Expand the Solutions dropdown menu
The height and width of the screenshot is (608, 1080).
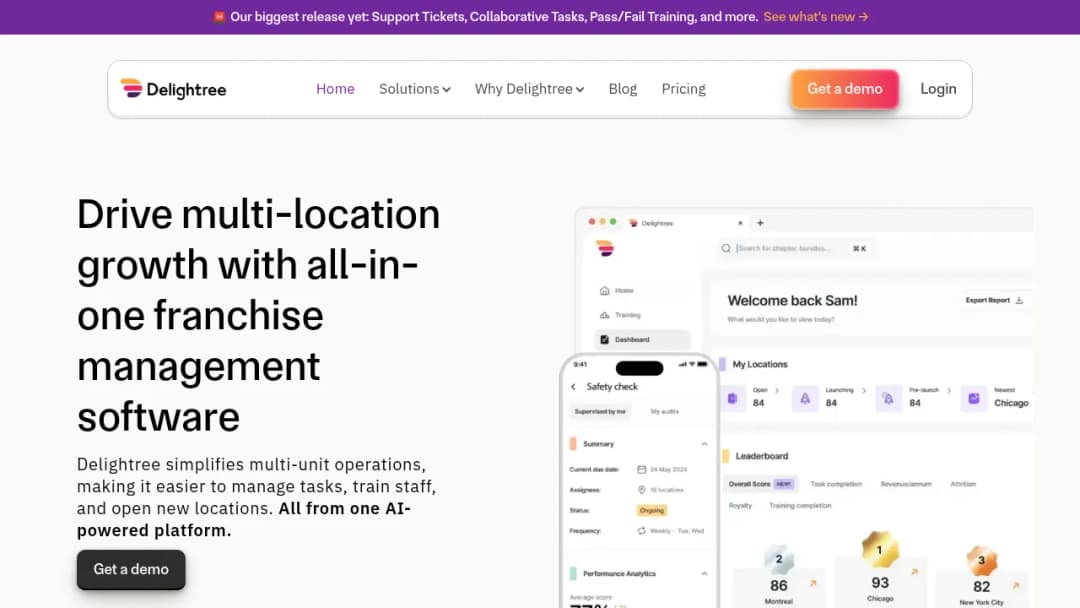coord(415,89)
